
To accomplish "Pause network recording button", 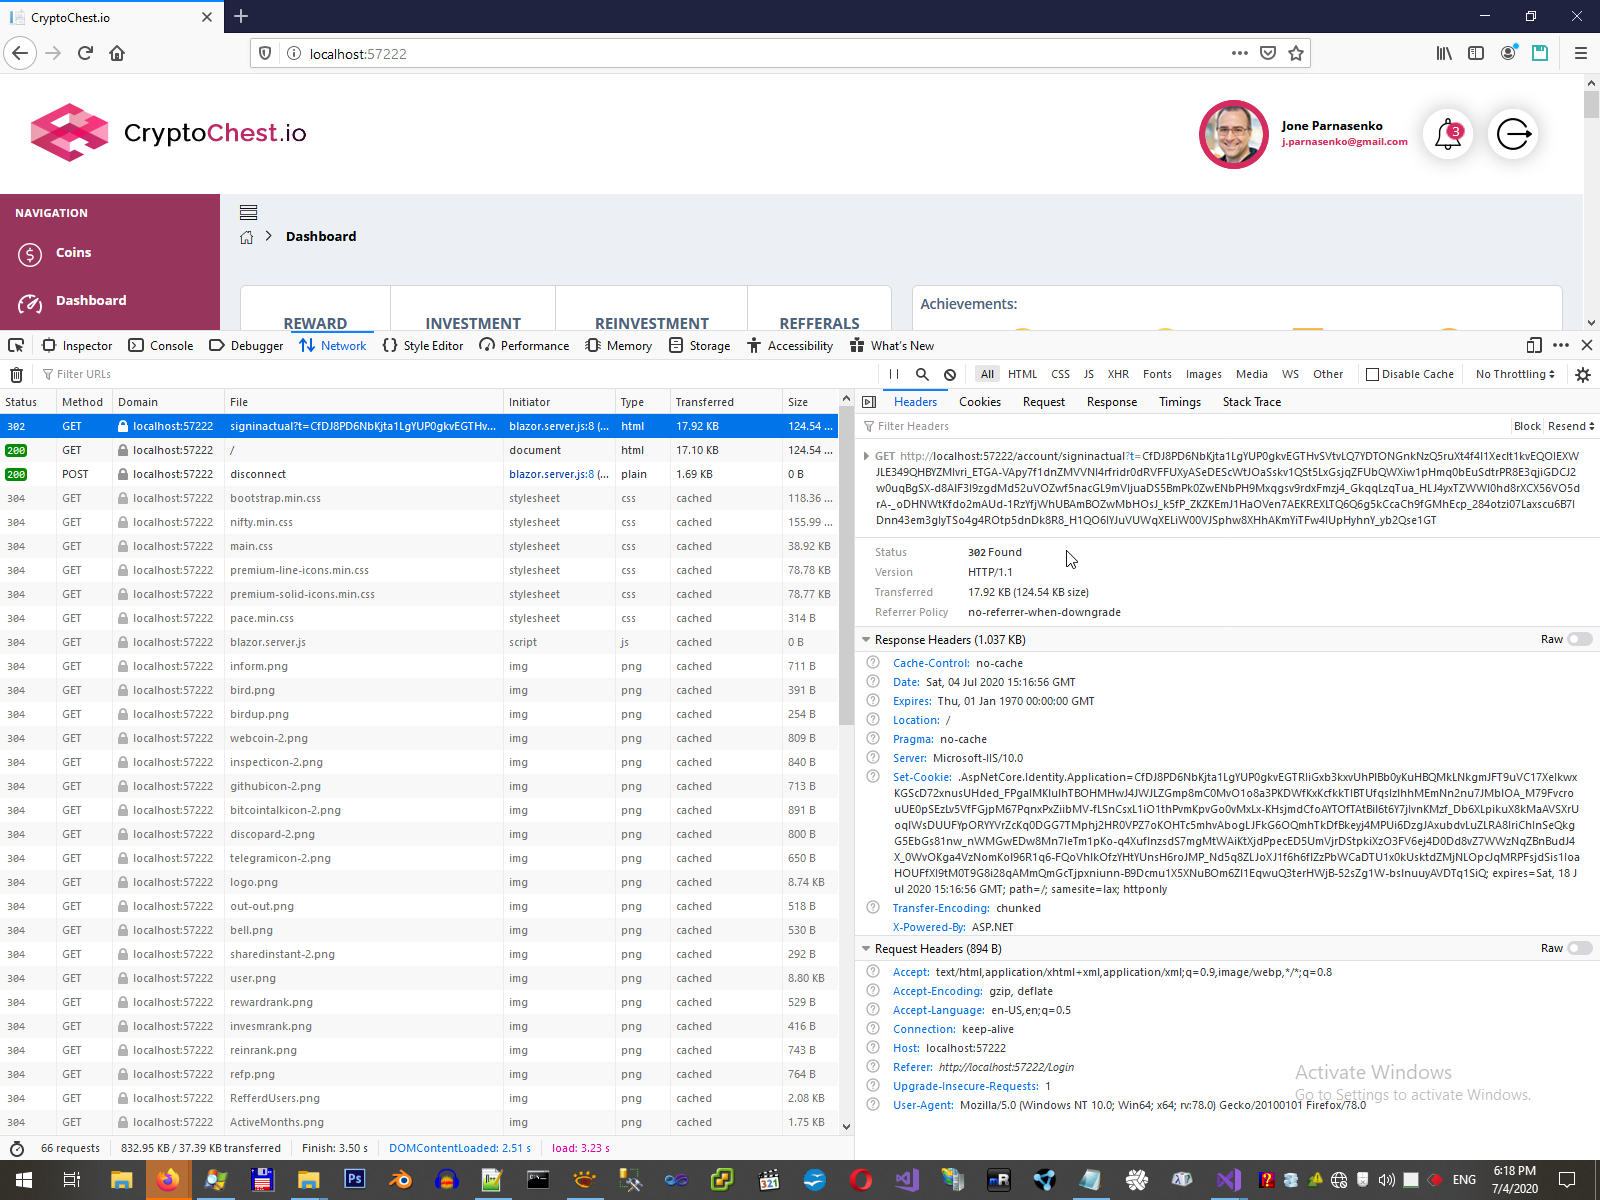I will pyautogui.click(x=894, y=374).
